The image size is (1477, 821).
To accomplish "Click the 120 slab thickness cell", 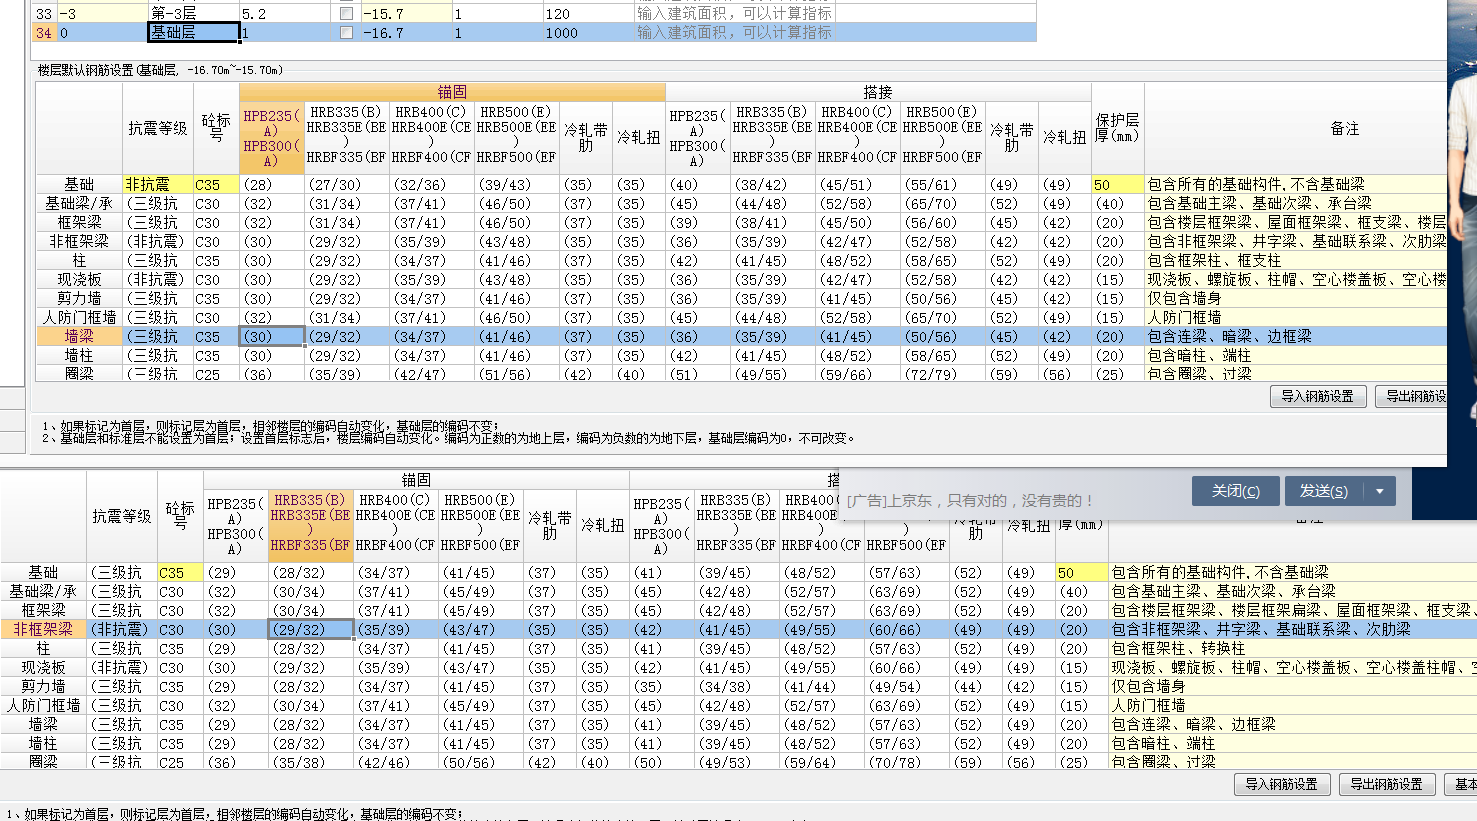I will pyautogui.click(x=587, y=14).
